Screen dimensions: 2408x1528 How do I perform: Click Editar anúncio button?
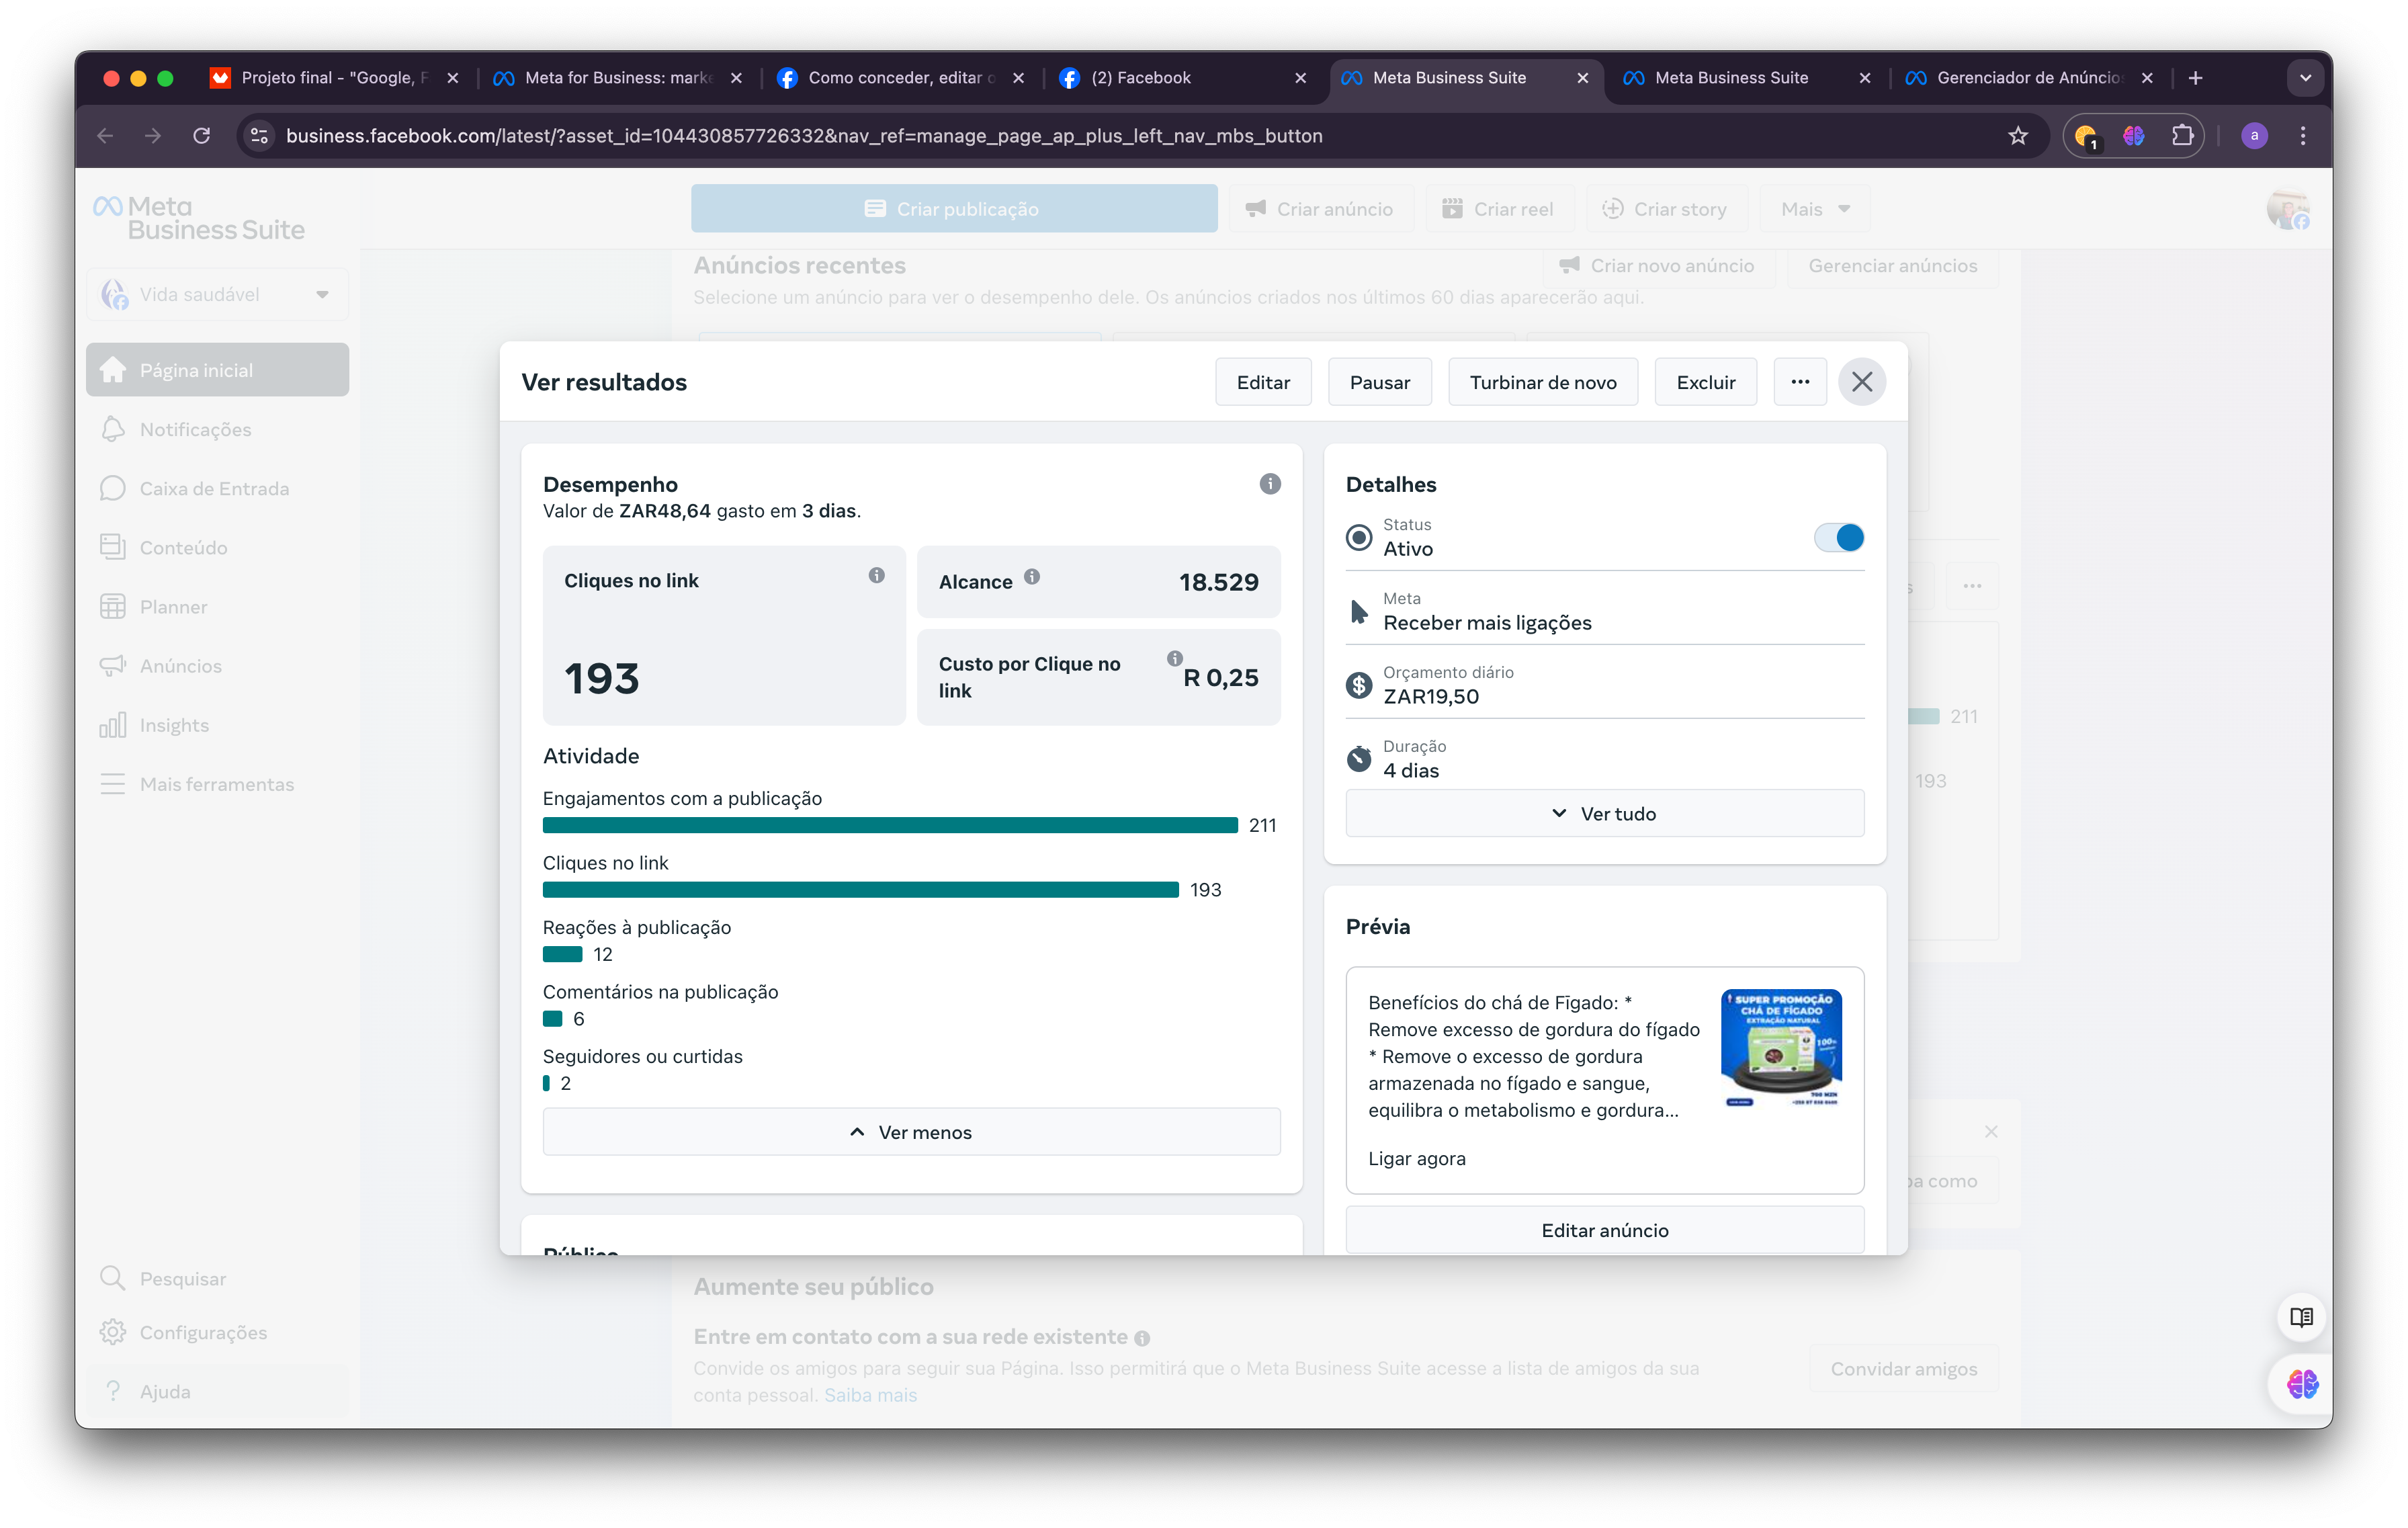tap(1604, 1230)
